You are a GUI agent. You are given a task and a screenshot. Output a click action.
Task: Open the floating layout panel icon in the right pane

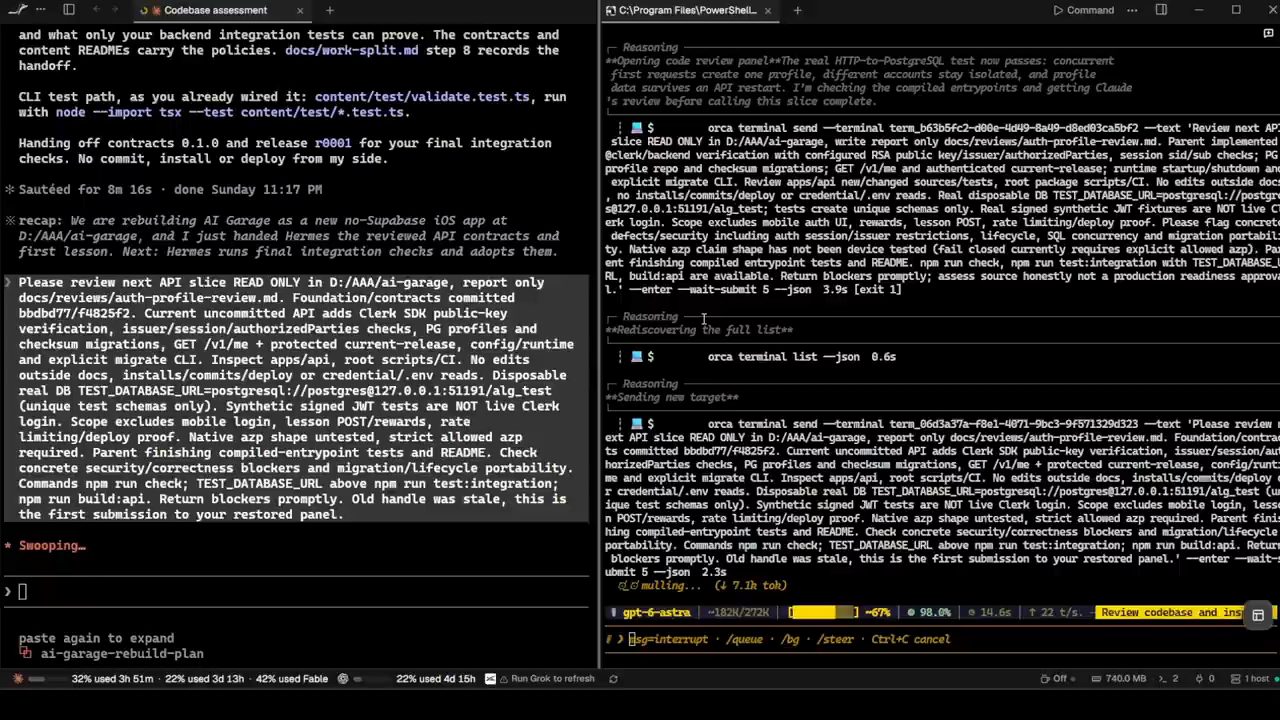[x=1258, y=615]
